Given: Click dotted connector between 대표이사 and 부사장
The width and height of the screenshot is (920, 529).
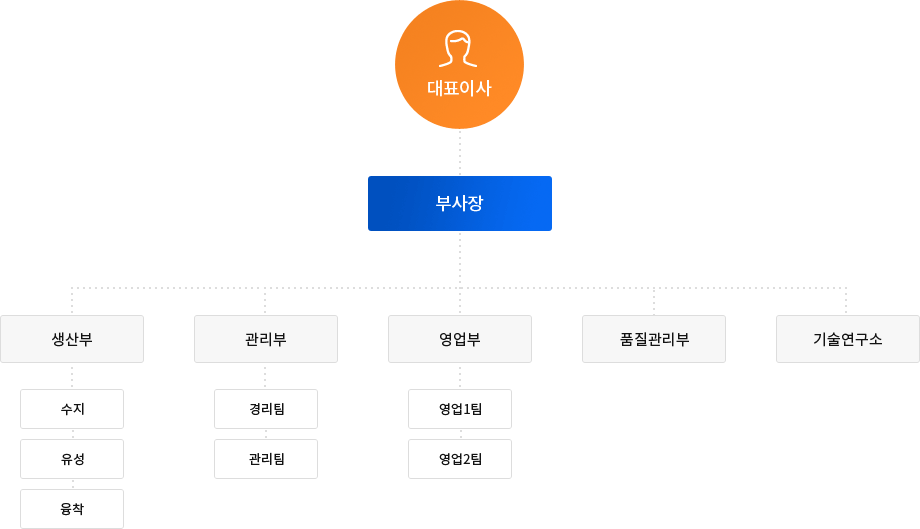Looking at the screenshot, I should (x=460, y=152).
